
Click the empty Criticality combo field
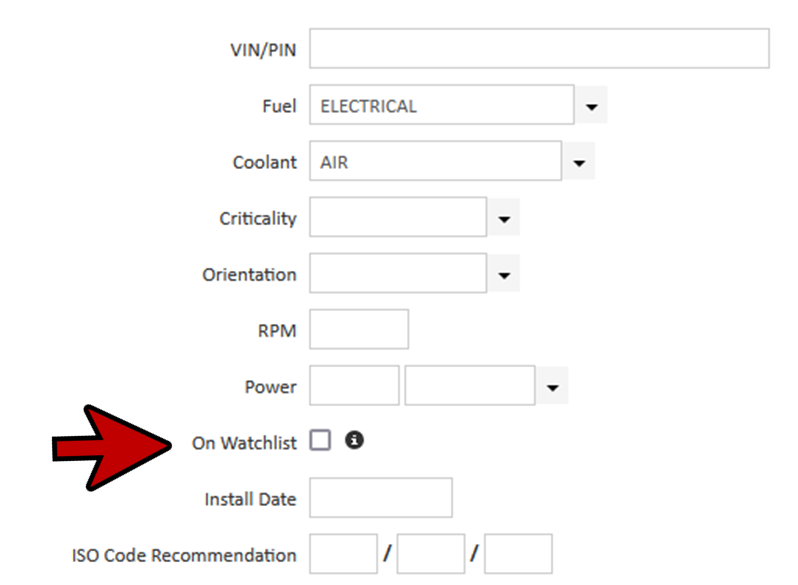(398, 218)
